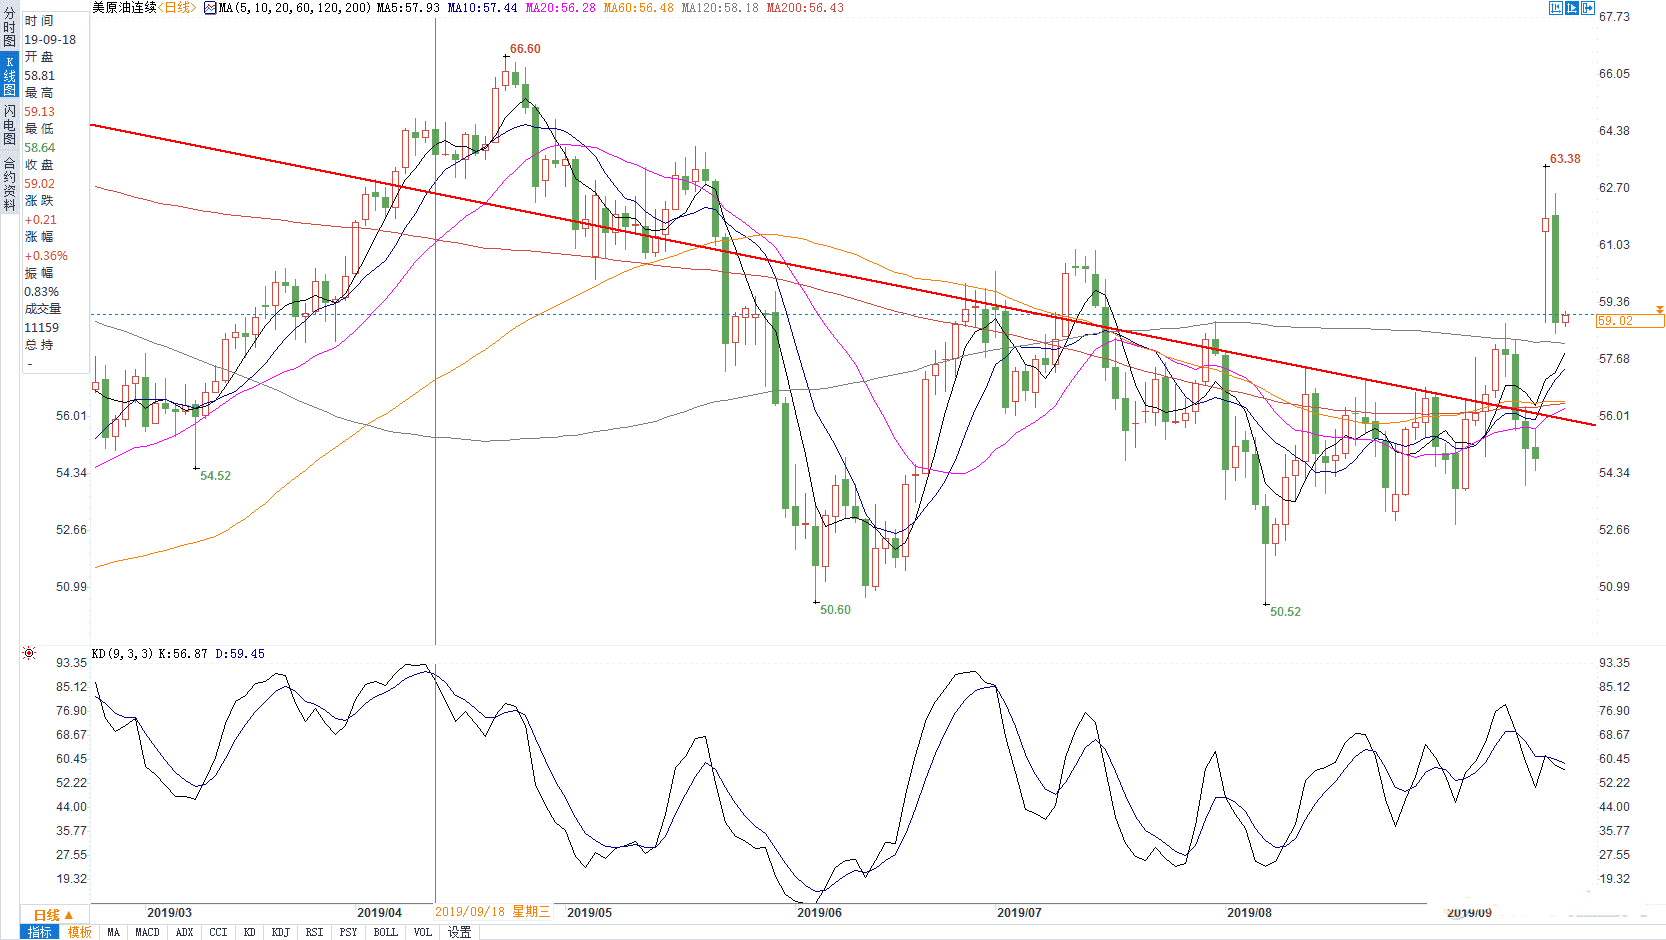Click the 11159 volume value
Image resolution: width=1666 pixels, height=940 pixels.
[42, 328]
